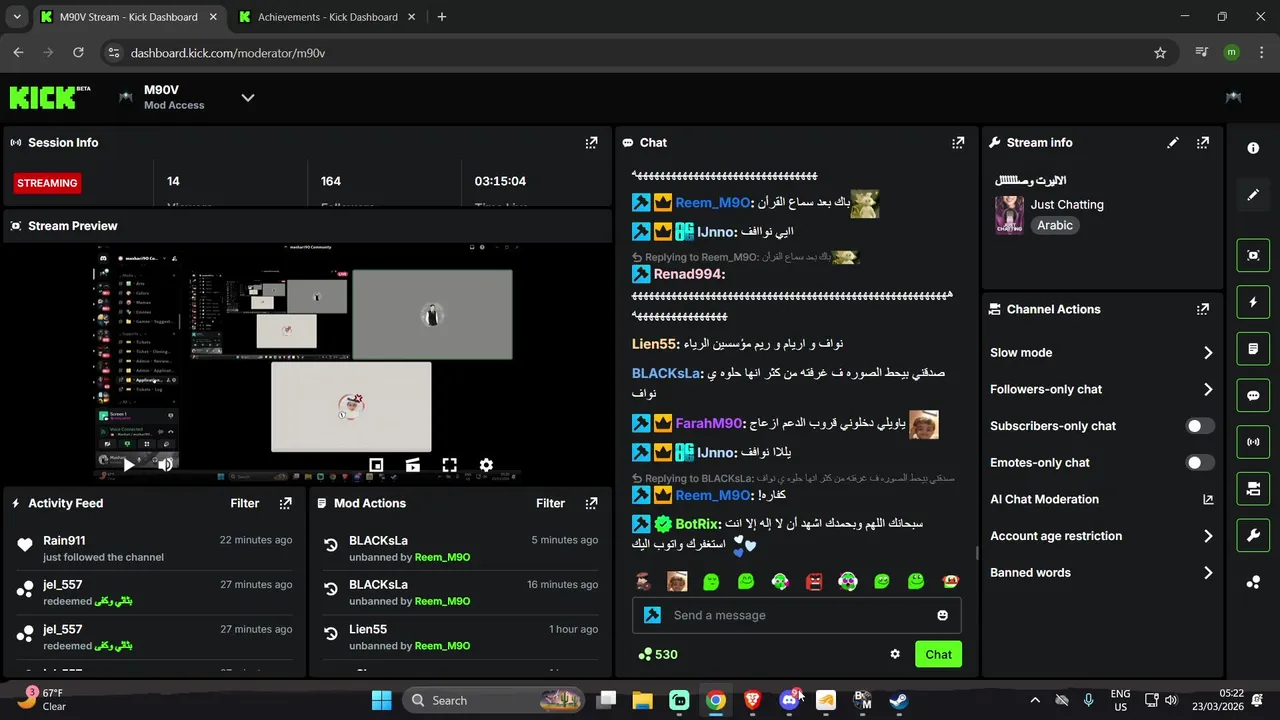Click FarahM90 username in chat
1280x720 pixels.
point(709,424)
